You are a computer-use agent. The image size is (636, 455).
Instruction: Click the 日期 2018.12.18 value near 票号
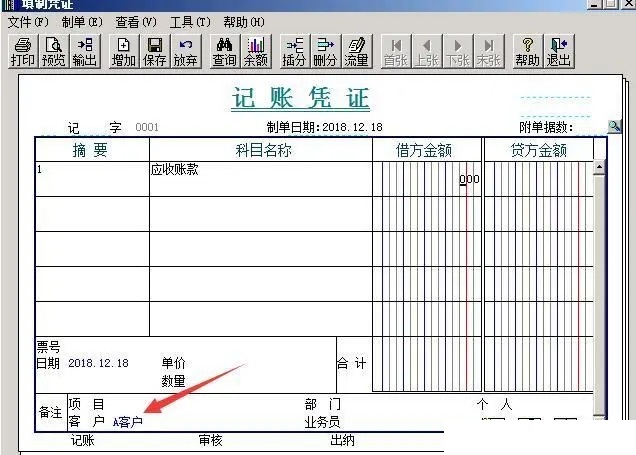(x=98, y=363)
